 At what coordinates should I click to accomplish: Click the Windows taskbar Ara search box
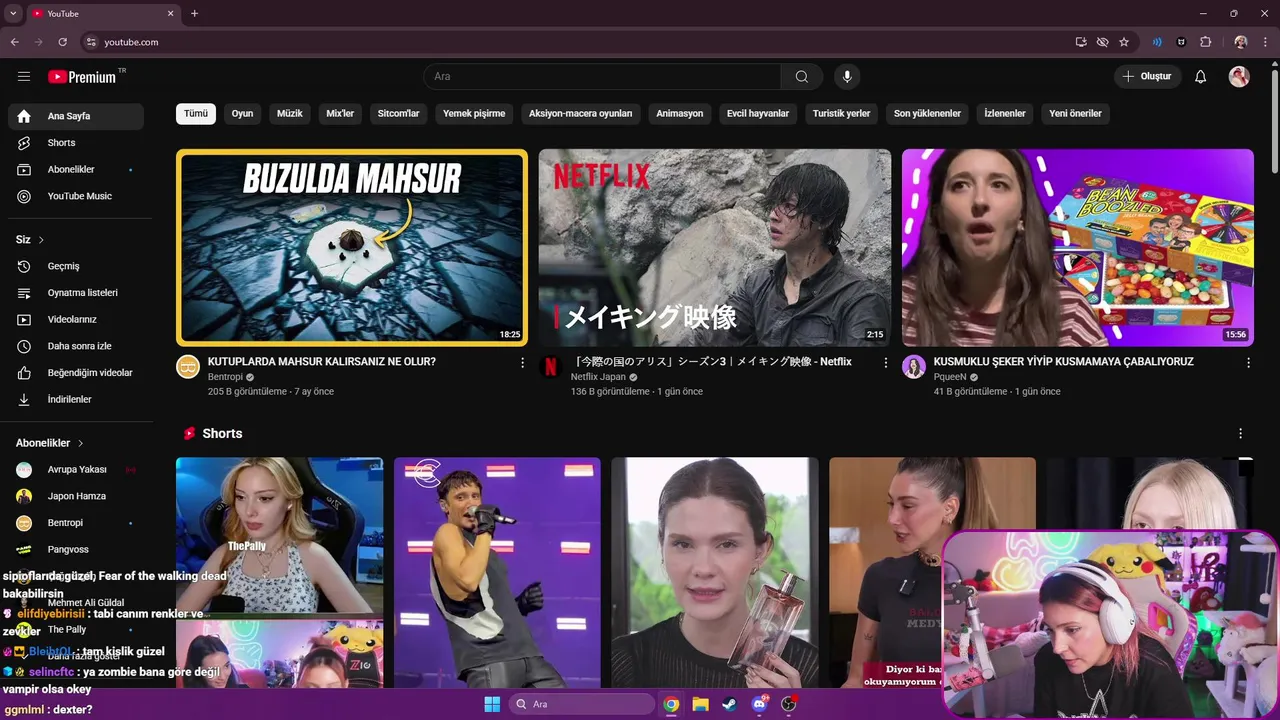[581, 704]
